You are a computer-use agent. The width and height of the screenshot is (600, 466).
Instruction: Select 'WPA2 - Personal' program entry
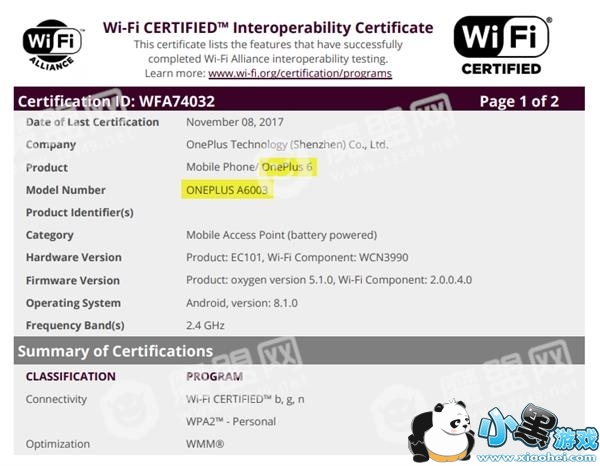pos(231,422)
